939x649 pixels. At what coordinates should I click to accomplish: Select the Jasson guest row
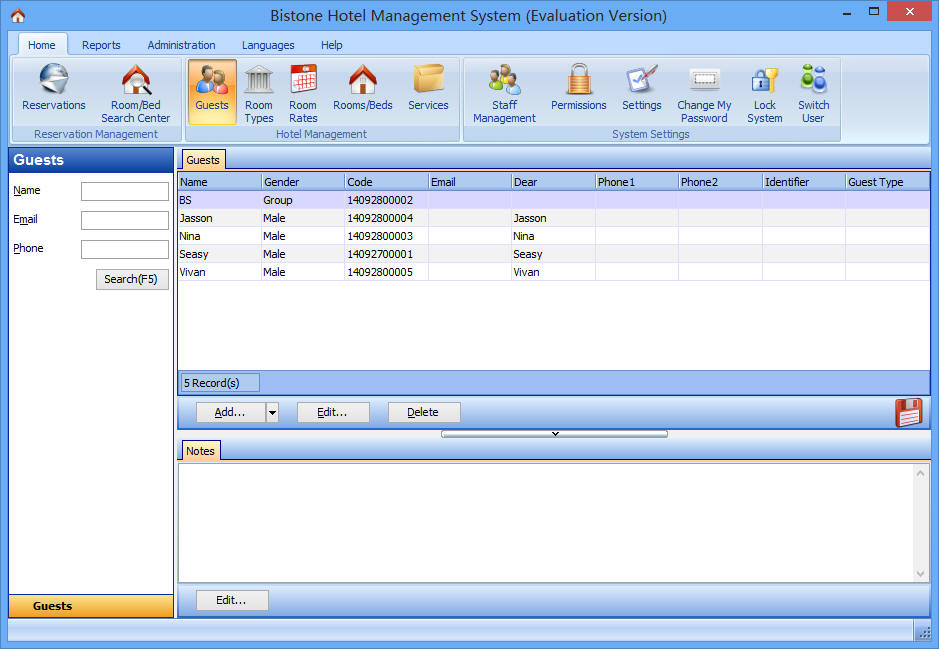pos(554,218)
